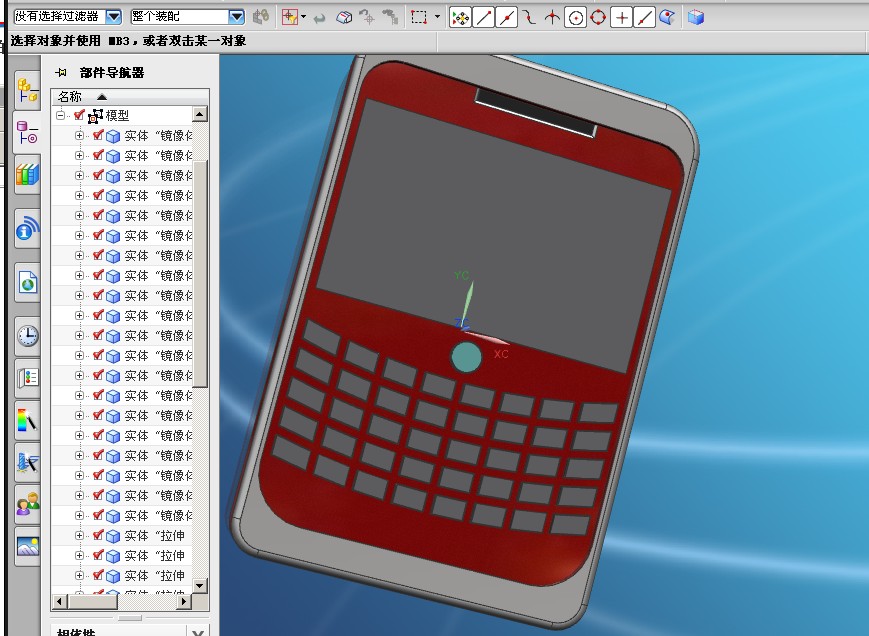Uncheck the red checkbox beside 模型
This screenshot has height=636, width=869.
click(x=79, y=115)
